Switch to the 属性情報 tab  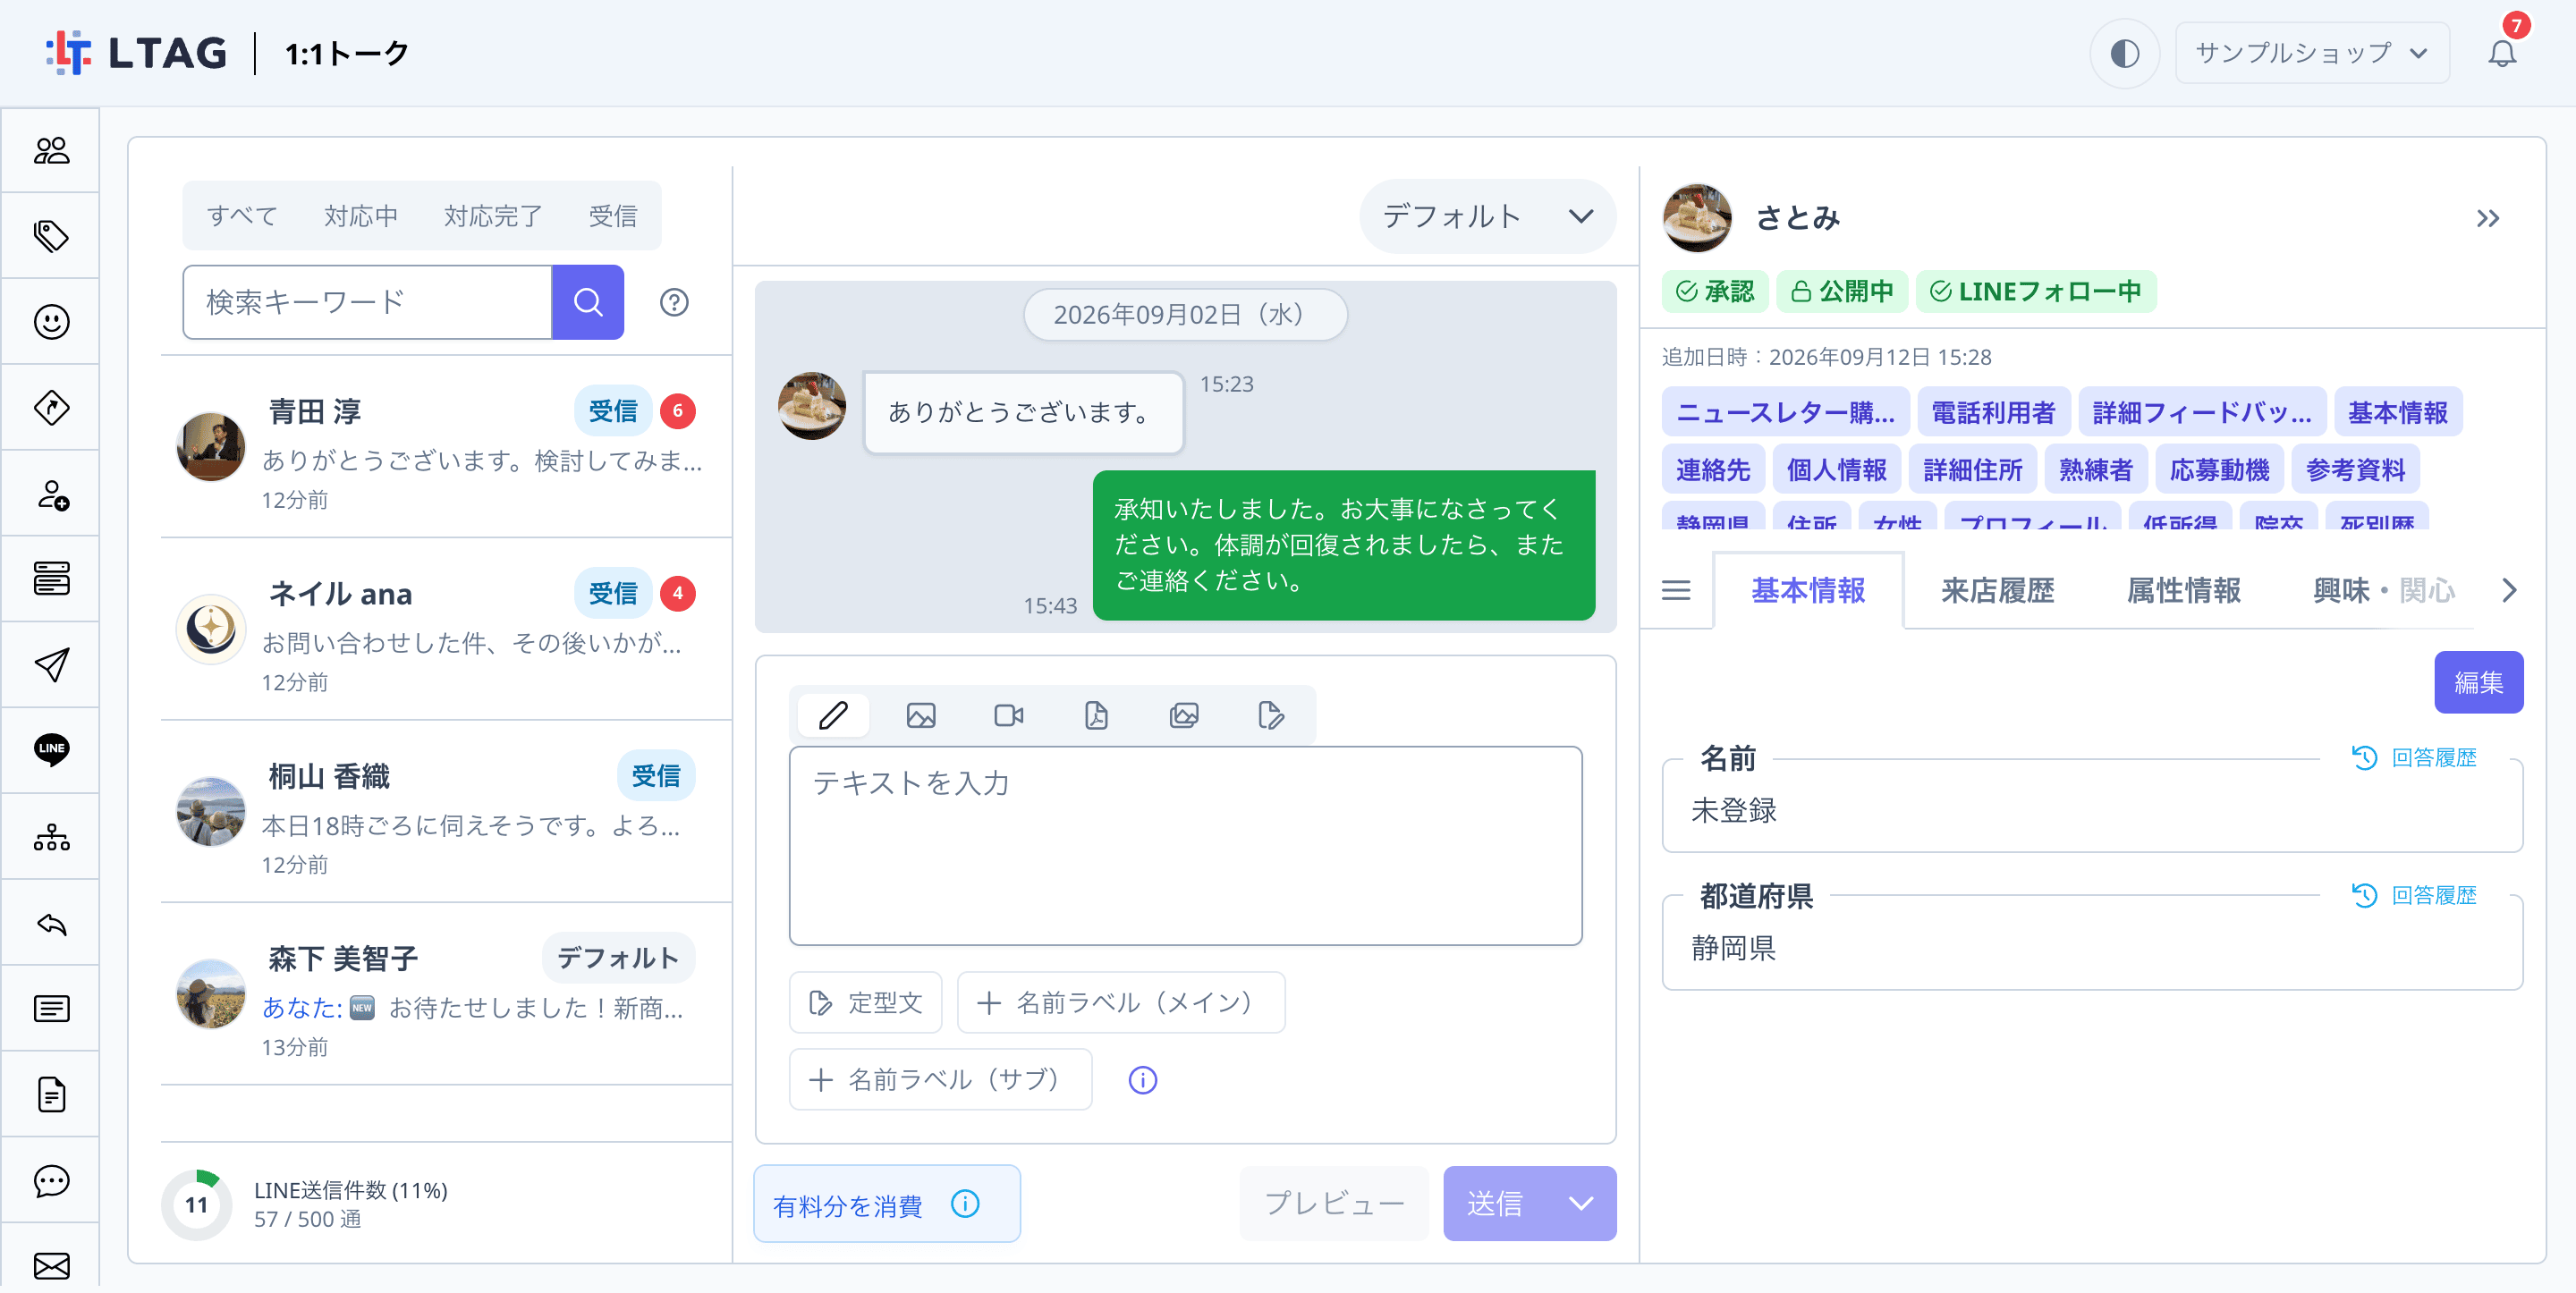pos(2183,590)
